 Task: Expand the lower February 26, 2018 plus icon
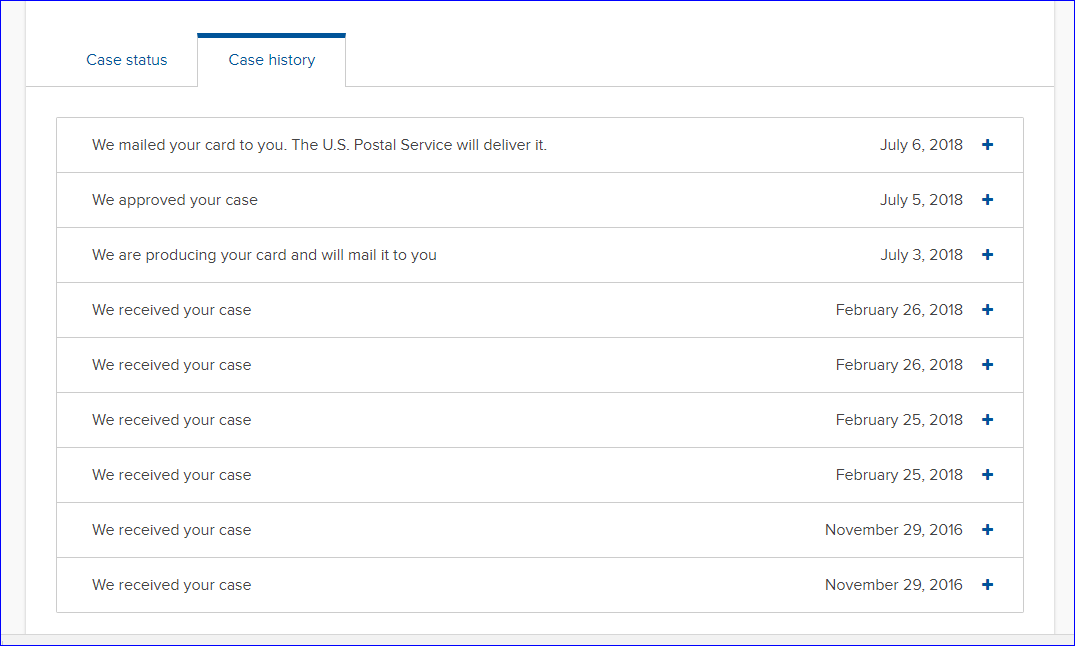coord(987,364)
